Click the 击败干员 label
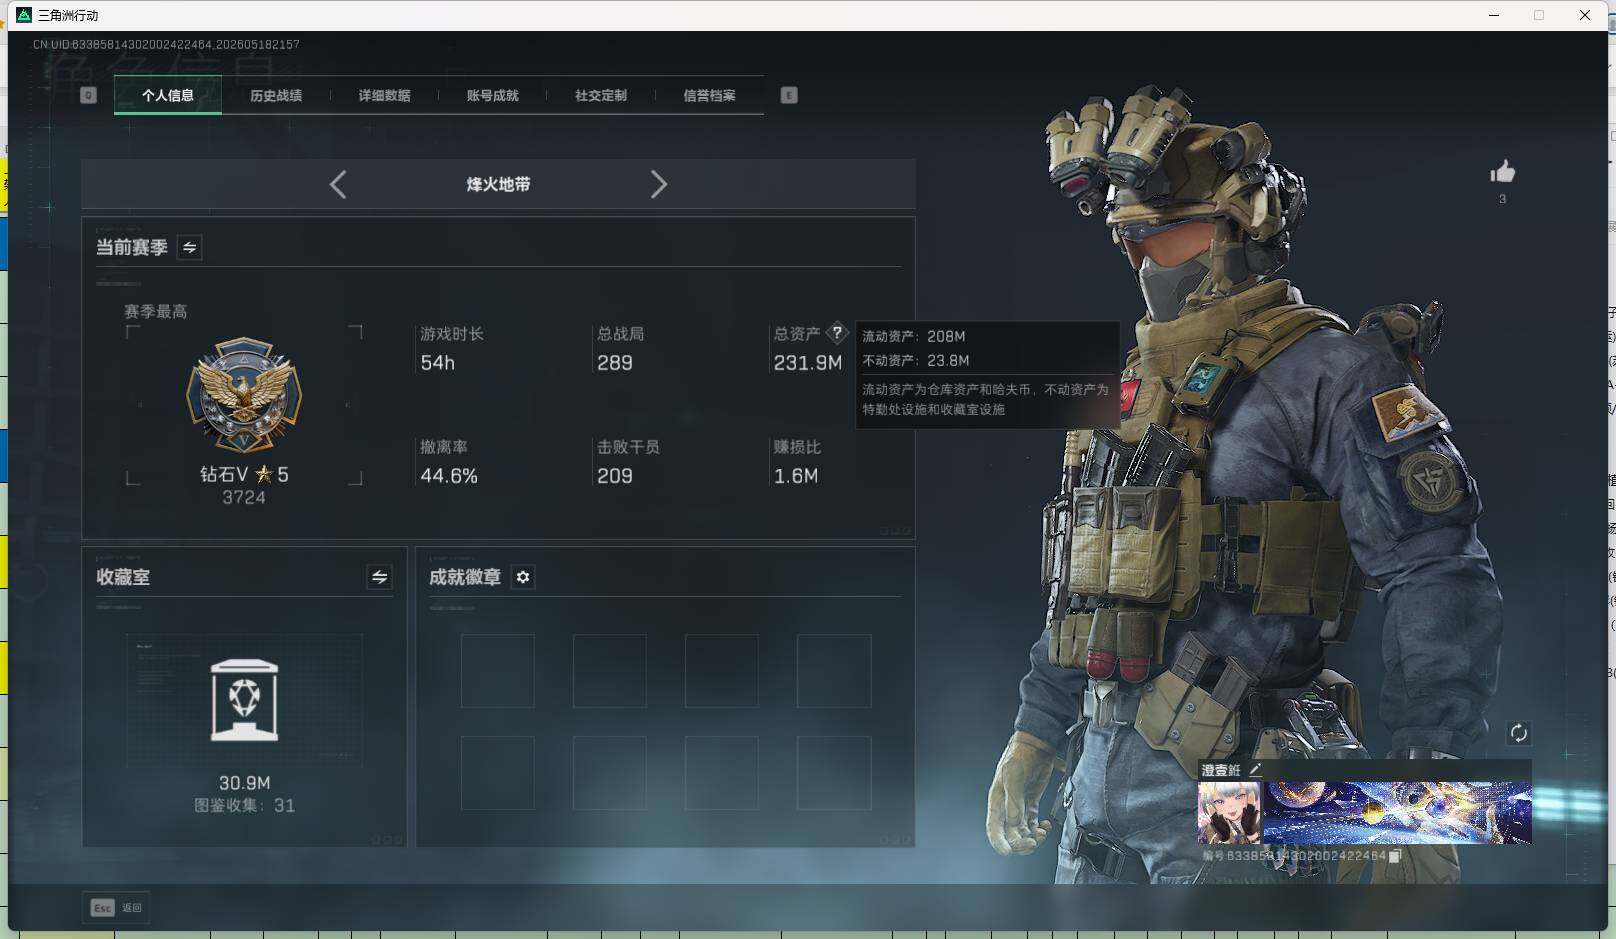1616x939 pixels. click(x=628, y=447)
